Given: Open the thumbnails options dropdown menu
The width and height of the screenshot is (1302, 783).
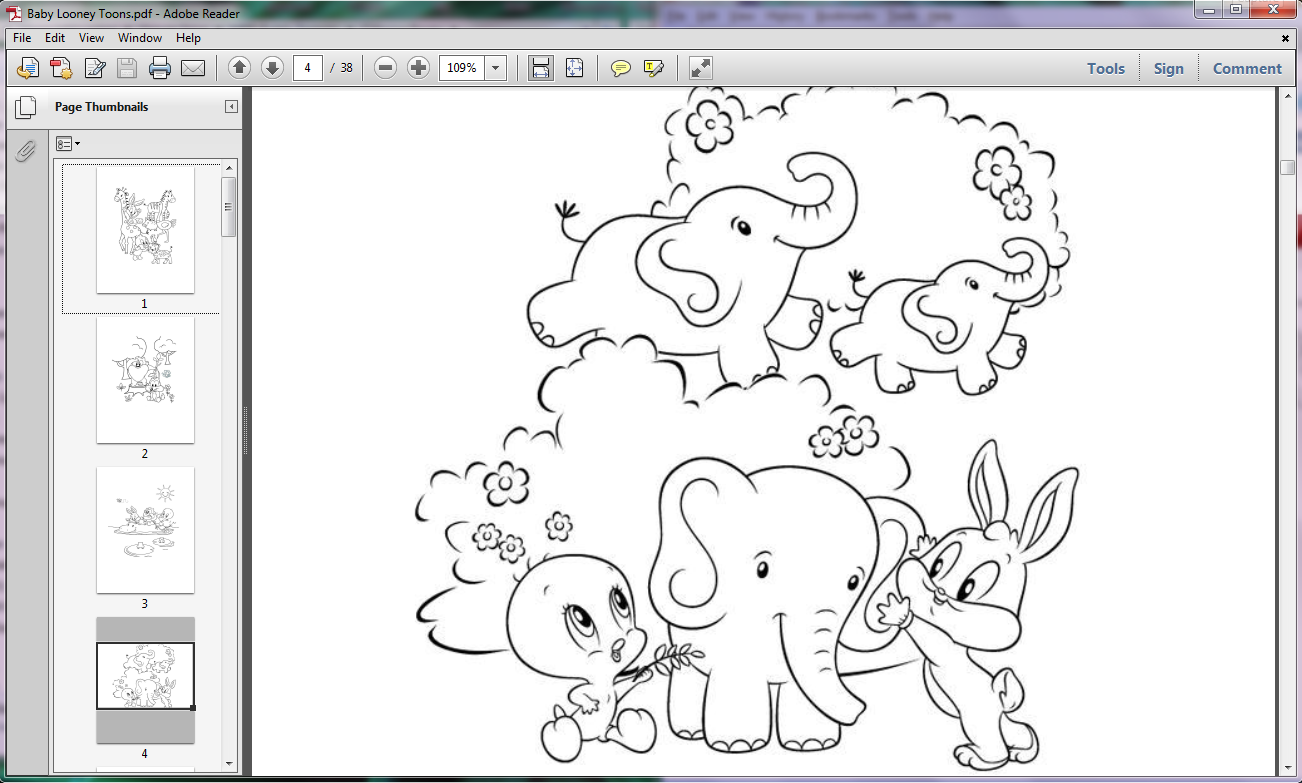Looking at the screenshot, I should tap(68, 144).
